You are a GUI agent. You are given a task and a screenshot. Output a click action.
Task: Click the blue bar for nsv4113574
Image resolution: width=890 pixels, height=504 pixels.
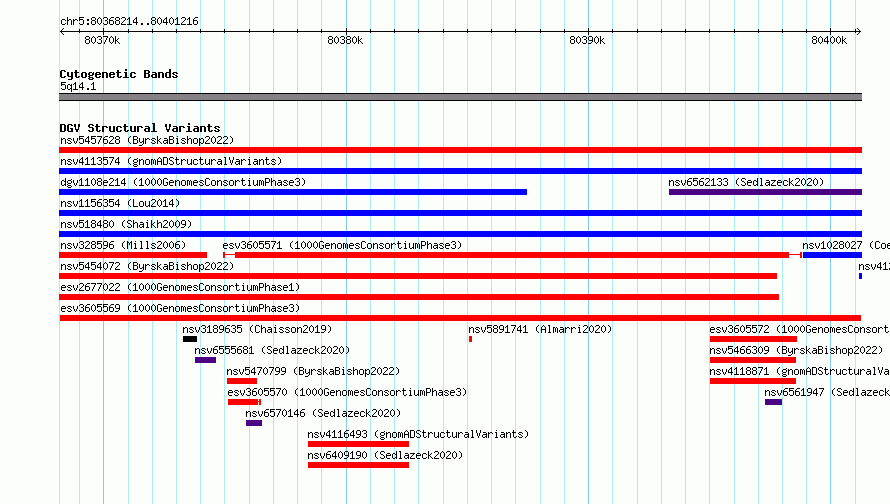460,171
